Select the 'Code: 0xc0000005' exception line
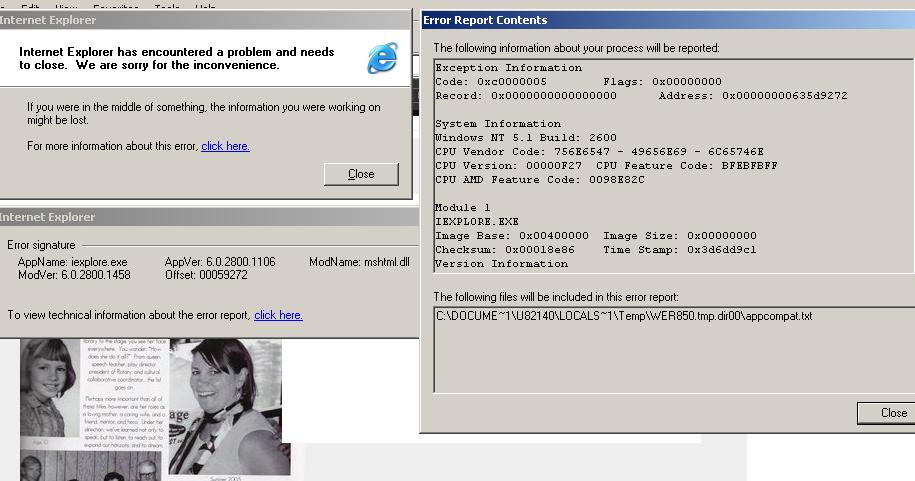The width and height of the screenshot is (915, 481). [491, 82]
